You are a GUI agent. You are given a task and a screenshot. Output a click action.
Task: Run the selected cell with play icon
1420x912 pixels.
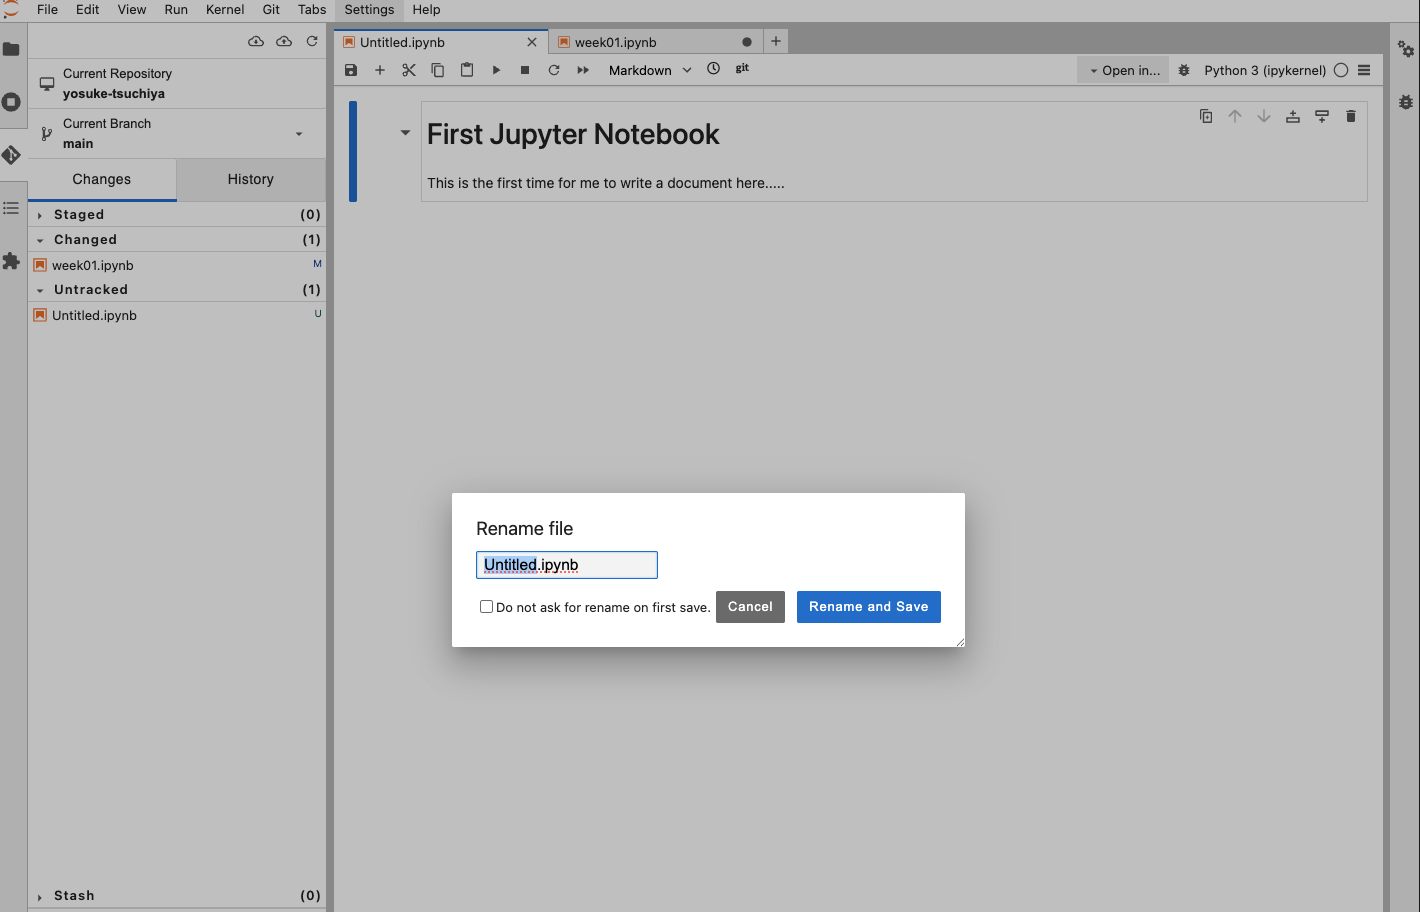click(496, 70)
